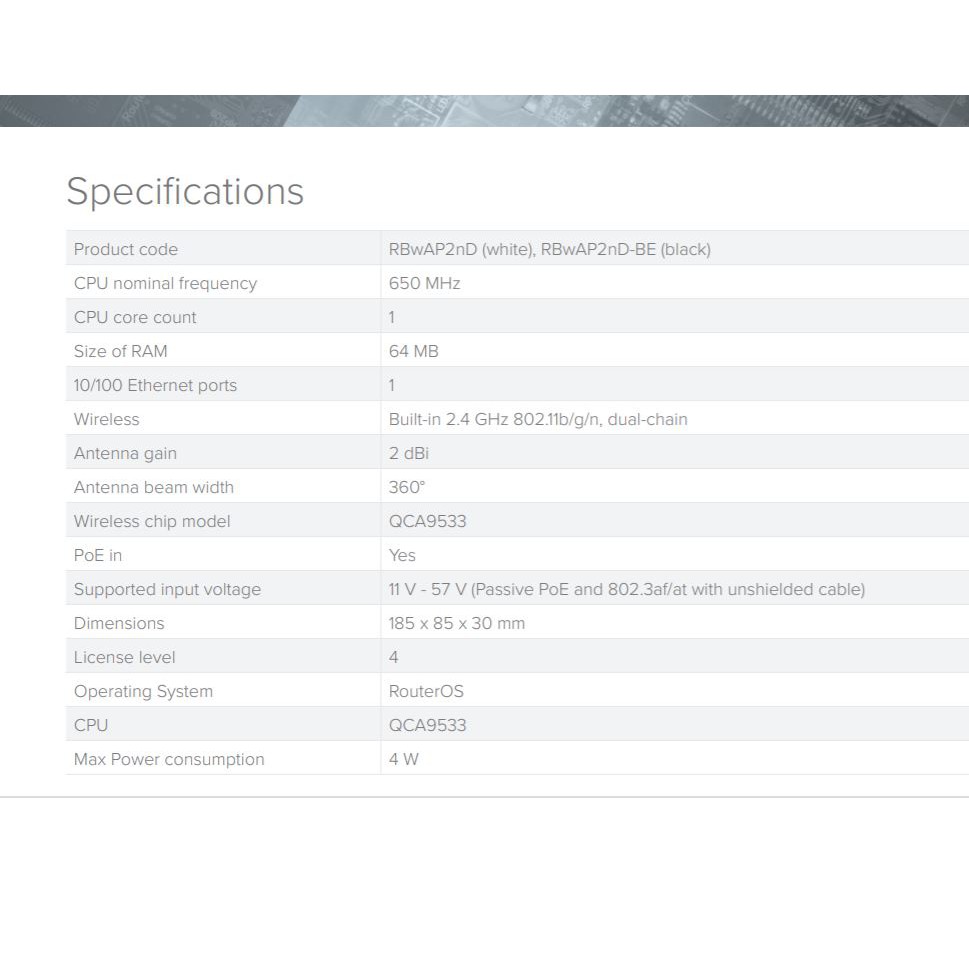Click the Built-in 2.4 GHz wireless value
The width and height of the screenshot is (969, 969).
(x=538, y=419)
